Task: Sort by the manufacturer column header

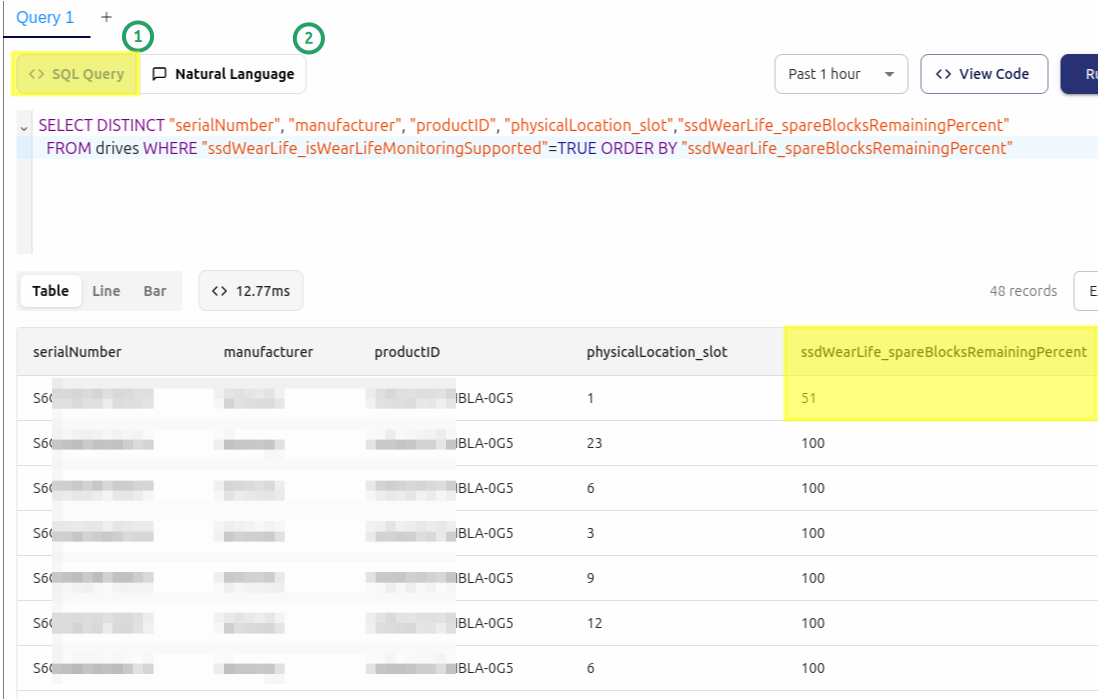Action: click(x=268, y=352)
